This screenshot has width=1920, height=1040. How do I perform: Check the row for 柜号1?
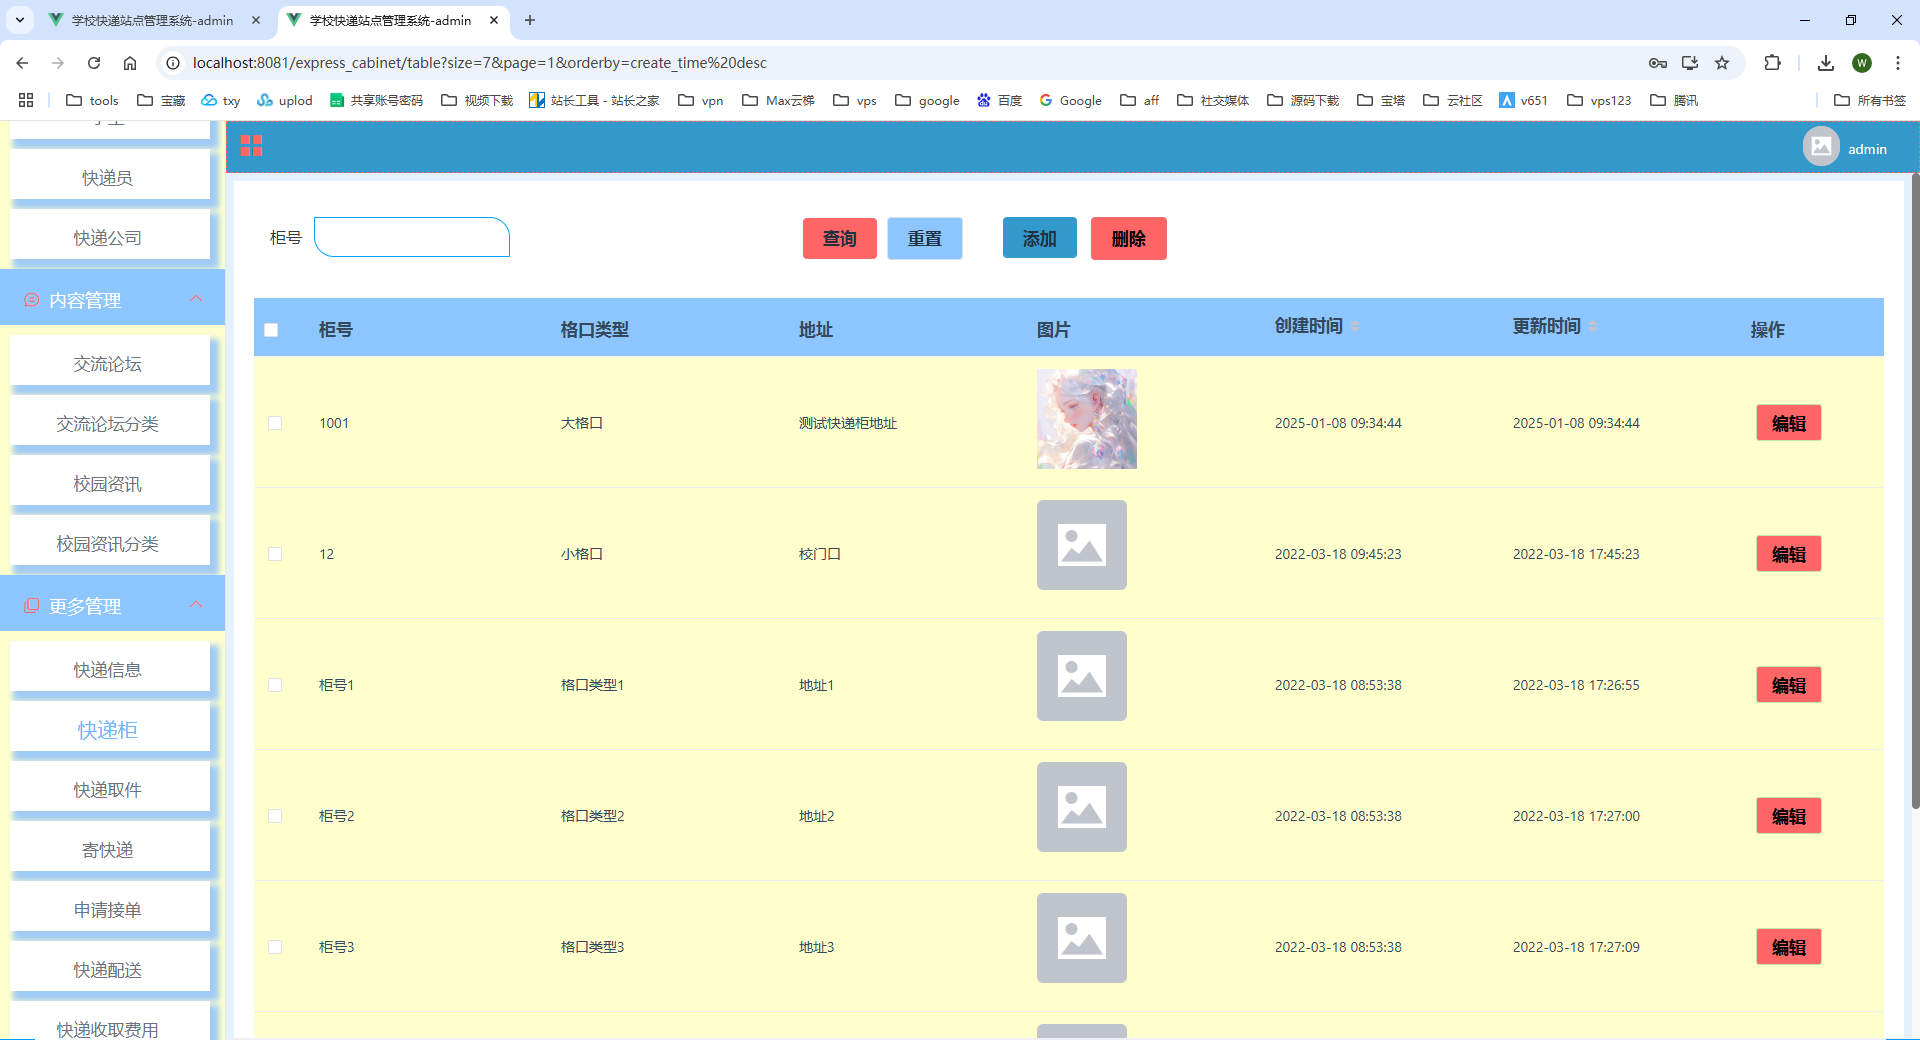point(275,685)
